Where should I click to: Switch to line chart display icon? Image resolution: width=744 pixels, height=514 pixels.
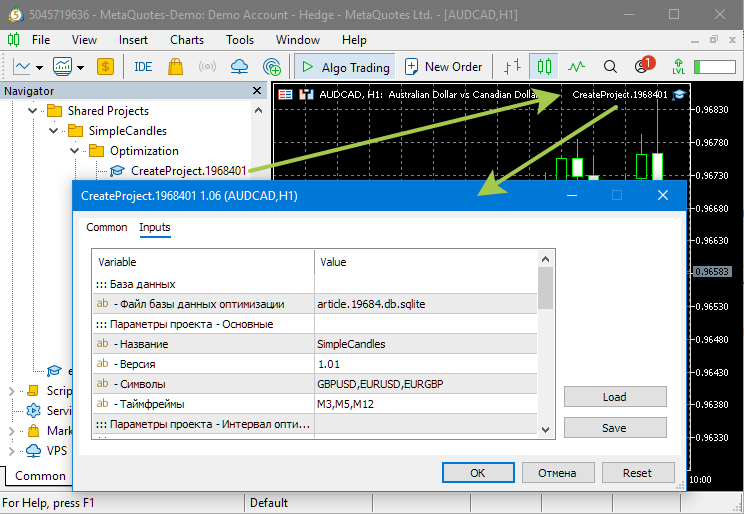tap(577, 67)
